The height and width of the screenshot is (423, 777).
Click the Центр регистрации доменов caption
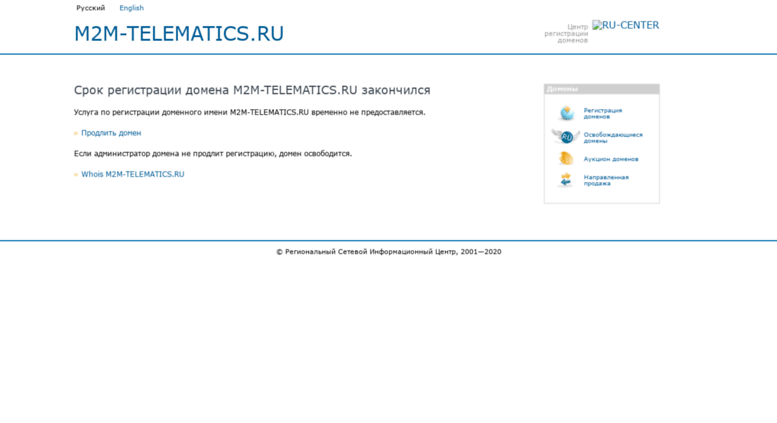coord(566,33)
